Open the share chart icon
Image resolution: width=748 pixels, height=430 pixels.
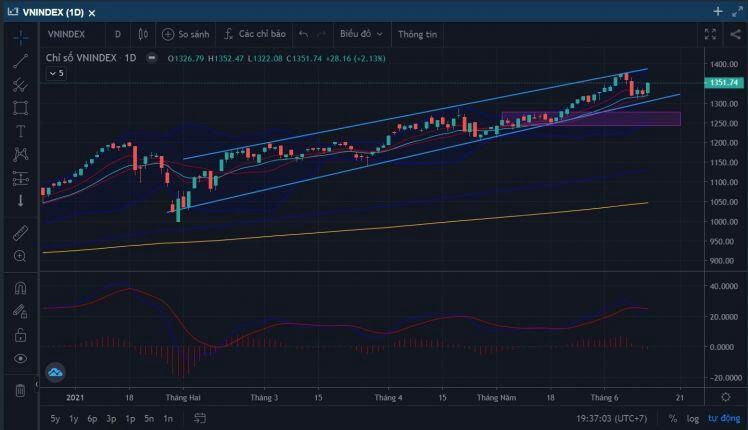pos(735,34)
